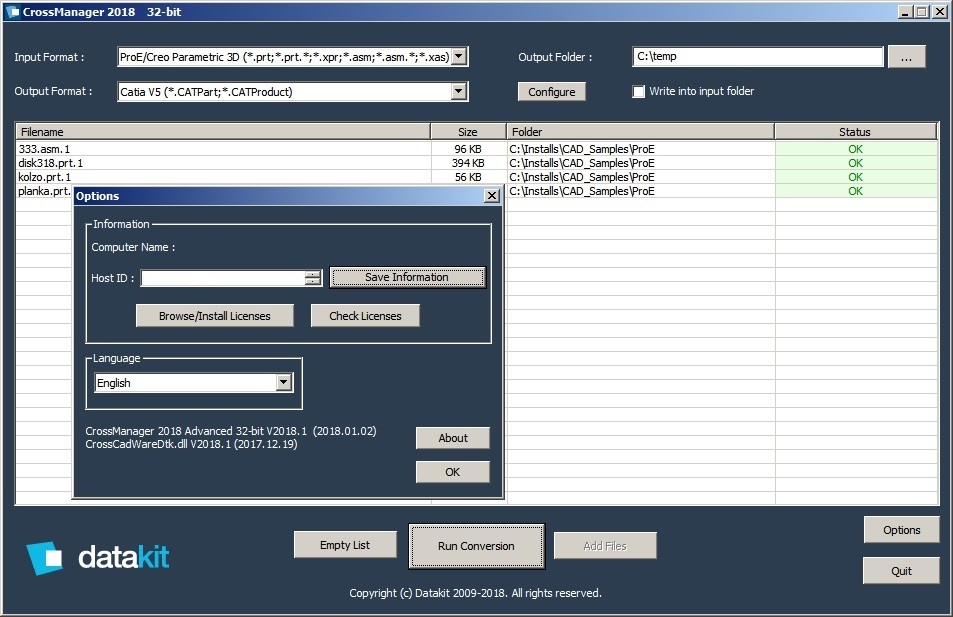
Task: Click the CrossManager title bar icon
Action: tap(12, 12)
